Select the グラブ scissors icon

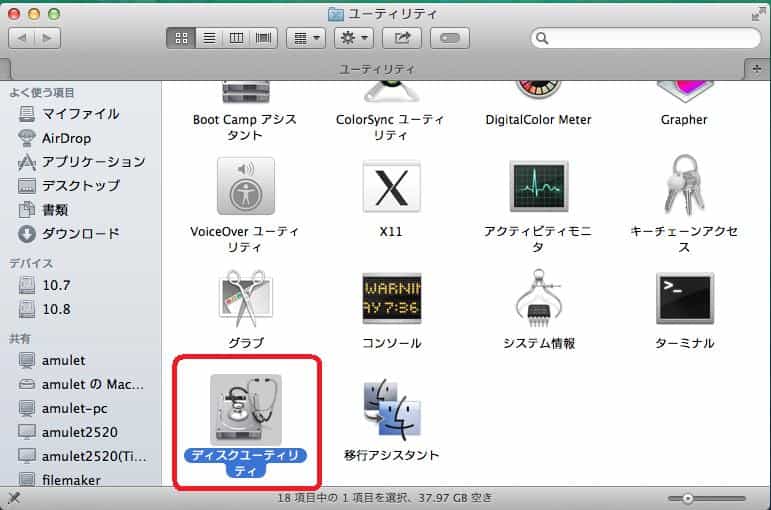pyautogui.click(x=245, y=298)
